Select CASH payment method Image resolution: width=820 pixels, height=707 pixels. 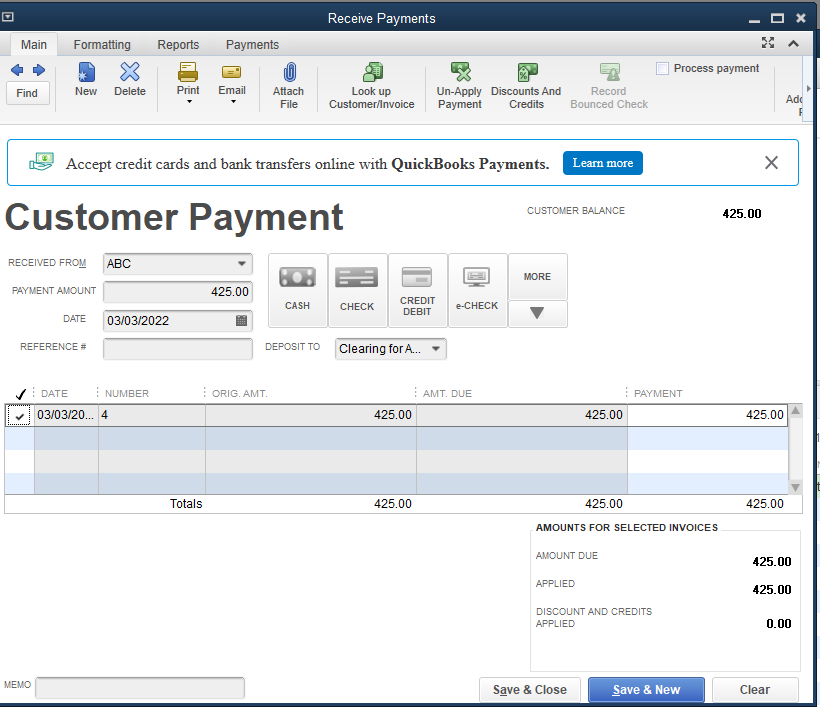298,290
